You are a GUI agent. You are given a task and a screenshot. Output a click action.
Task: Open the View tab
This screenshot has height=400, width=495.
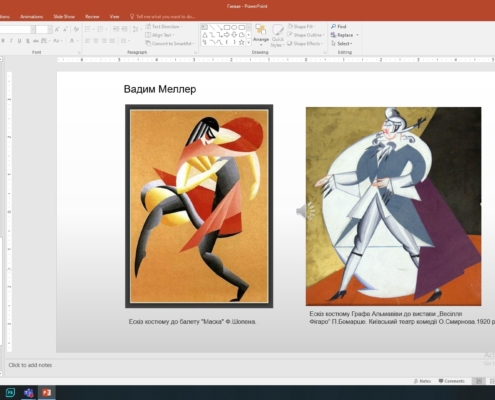tap(114, 17)
